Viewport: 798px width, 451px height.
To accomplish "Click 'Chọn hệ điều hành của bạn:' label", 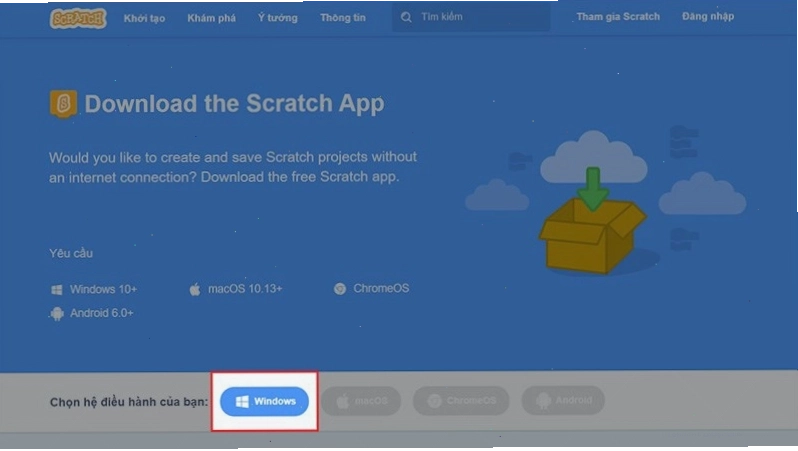I will click(129, 402).
